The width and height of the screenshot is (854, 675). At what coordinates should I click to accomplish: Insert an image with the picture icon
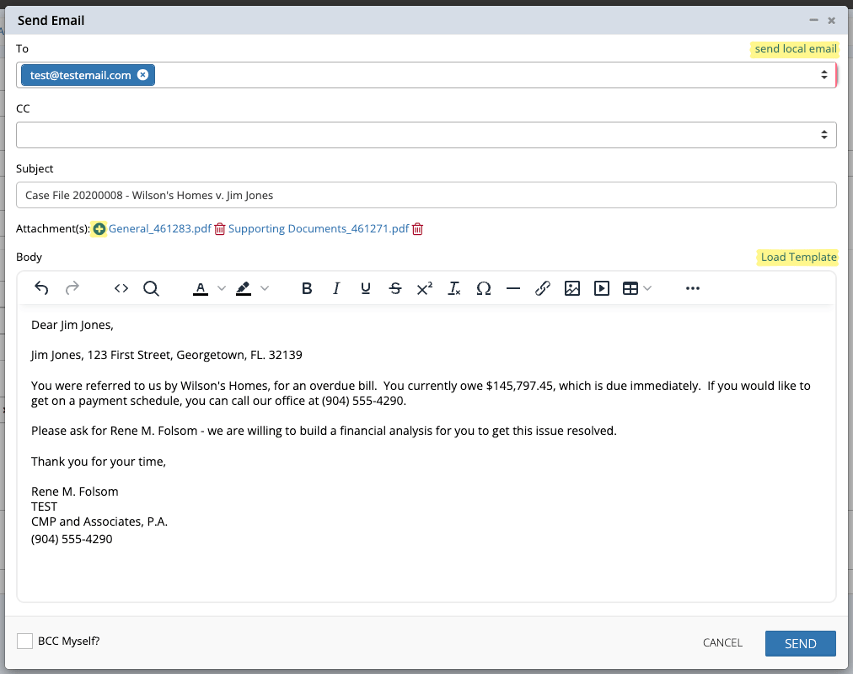(x=572, y=288)
